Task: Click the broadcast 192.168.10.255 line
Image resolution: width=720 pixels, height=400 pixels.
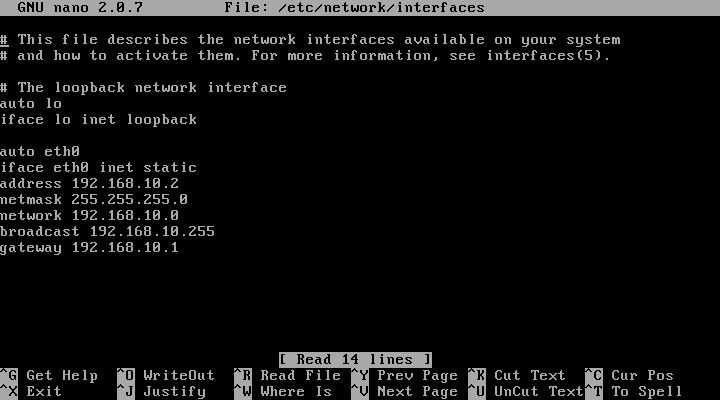Action: tap(107, 231)
